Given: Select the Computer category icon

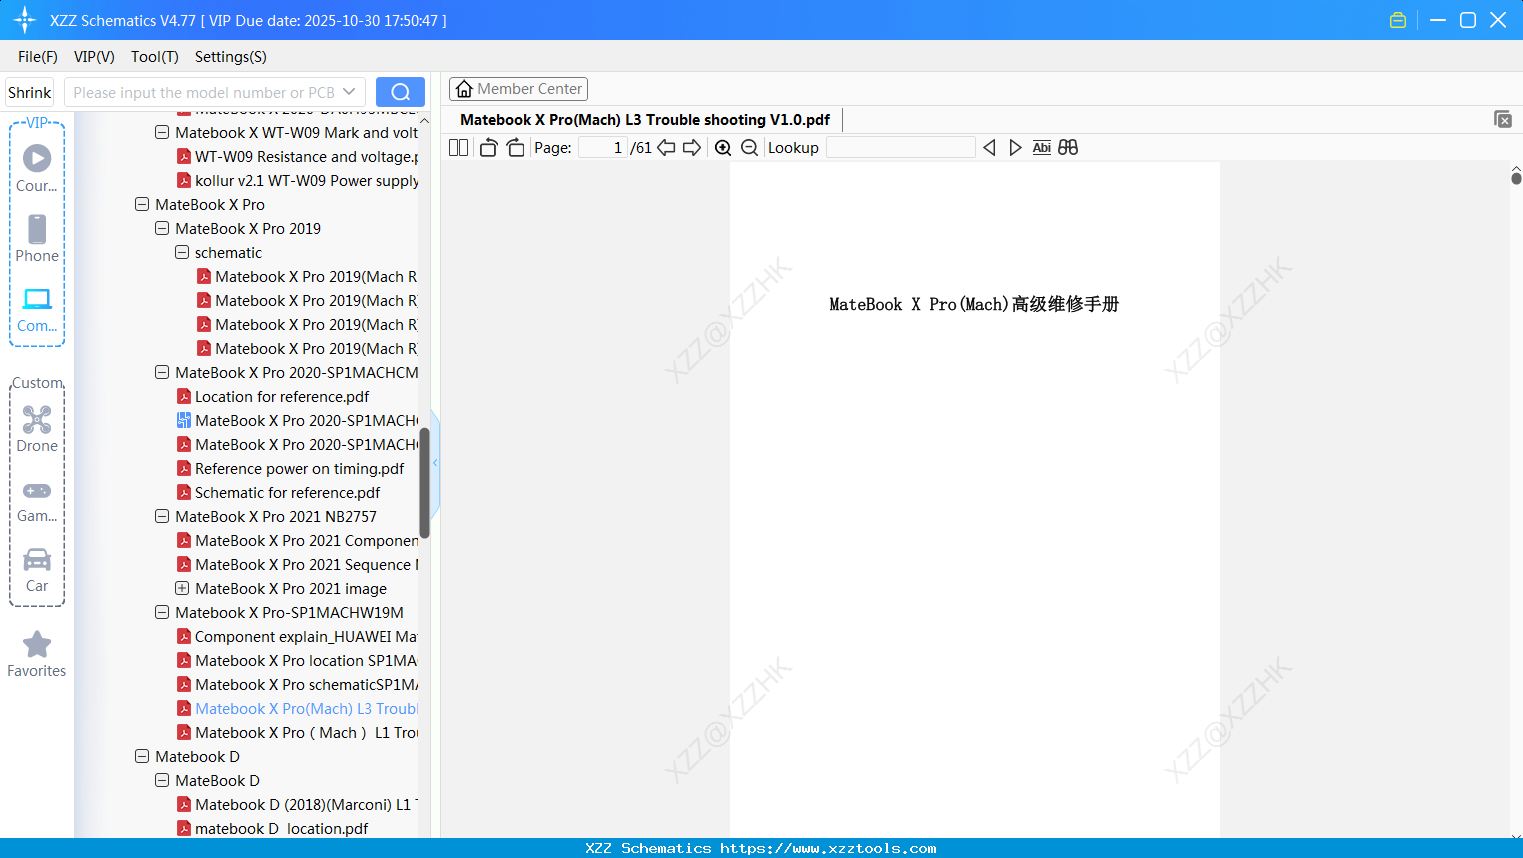Looking at the screenshot, I should click(x=37, y=308).
